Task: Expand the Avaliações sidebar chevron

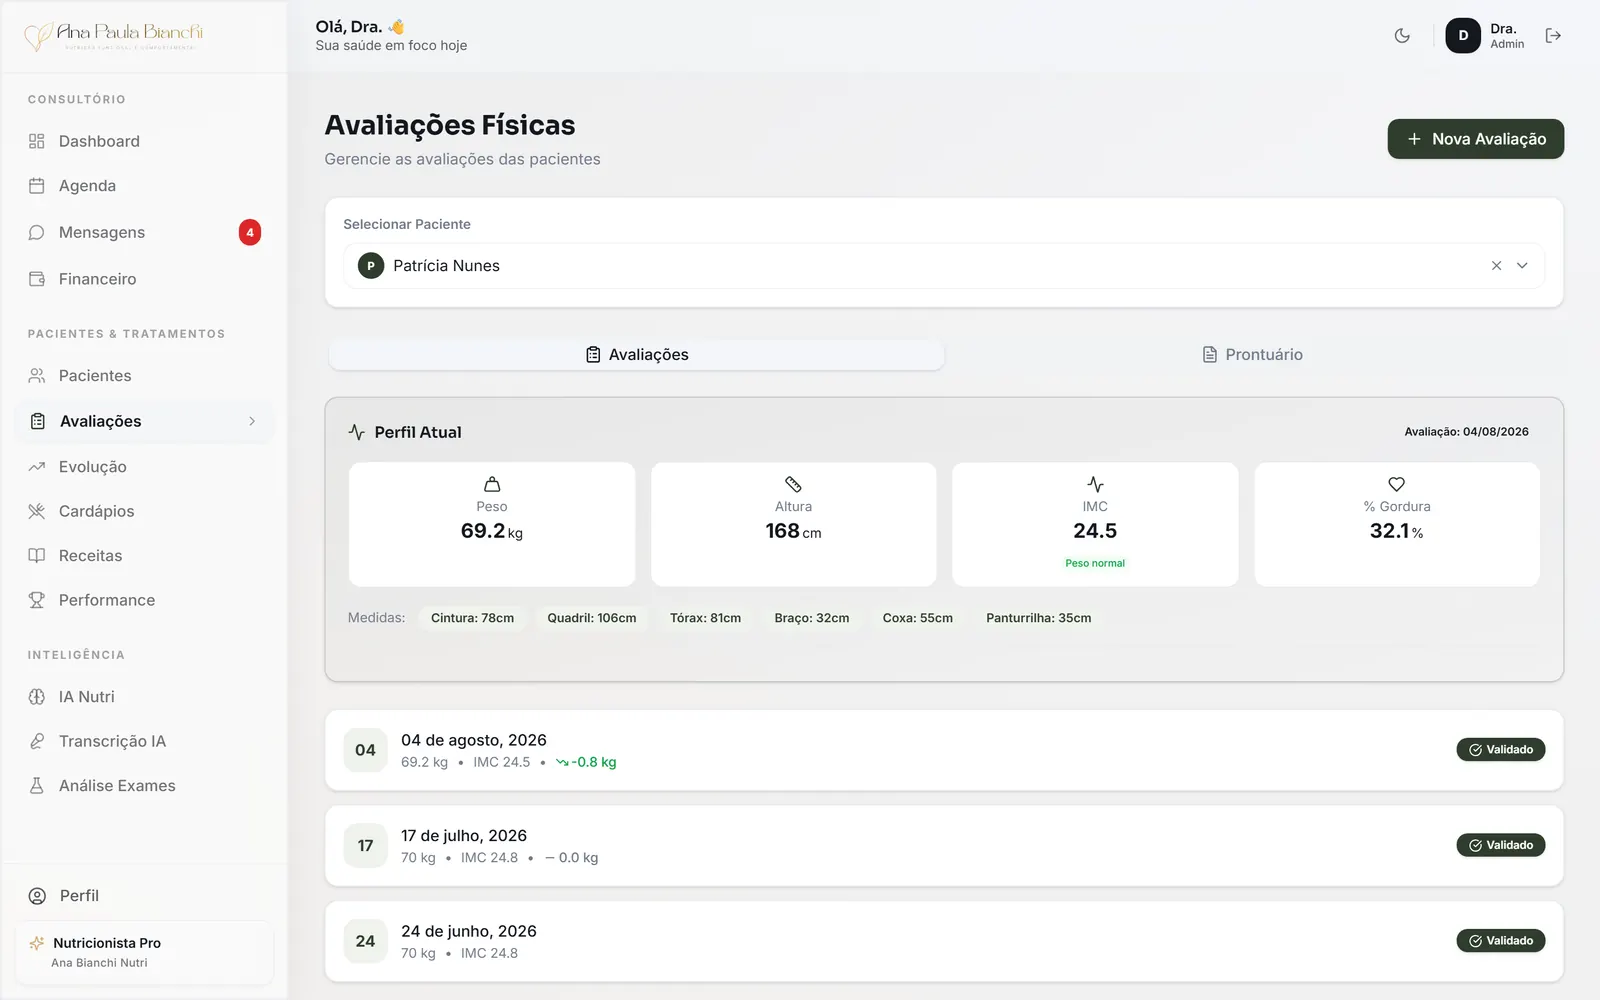Action: (x=252, y=421)
